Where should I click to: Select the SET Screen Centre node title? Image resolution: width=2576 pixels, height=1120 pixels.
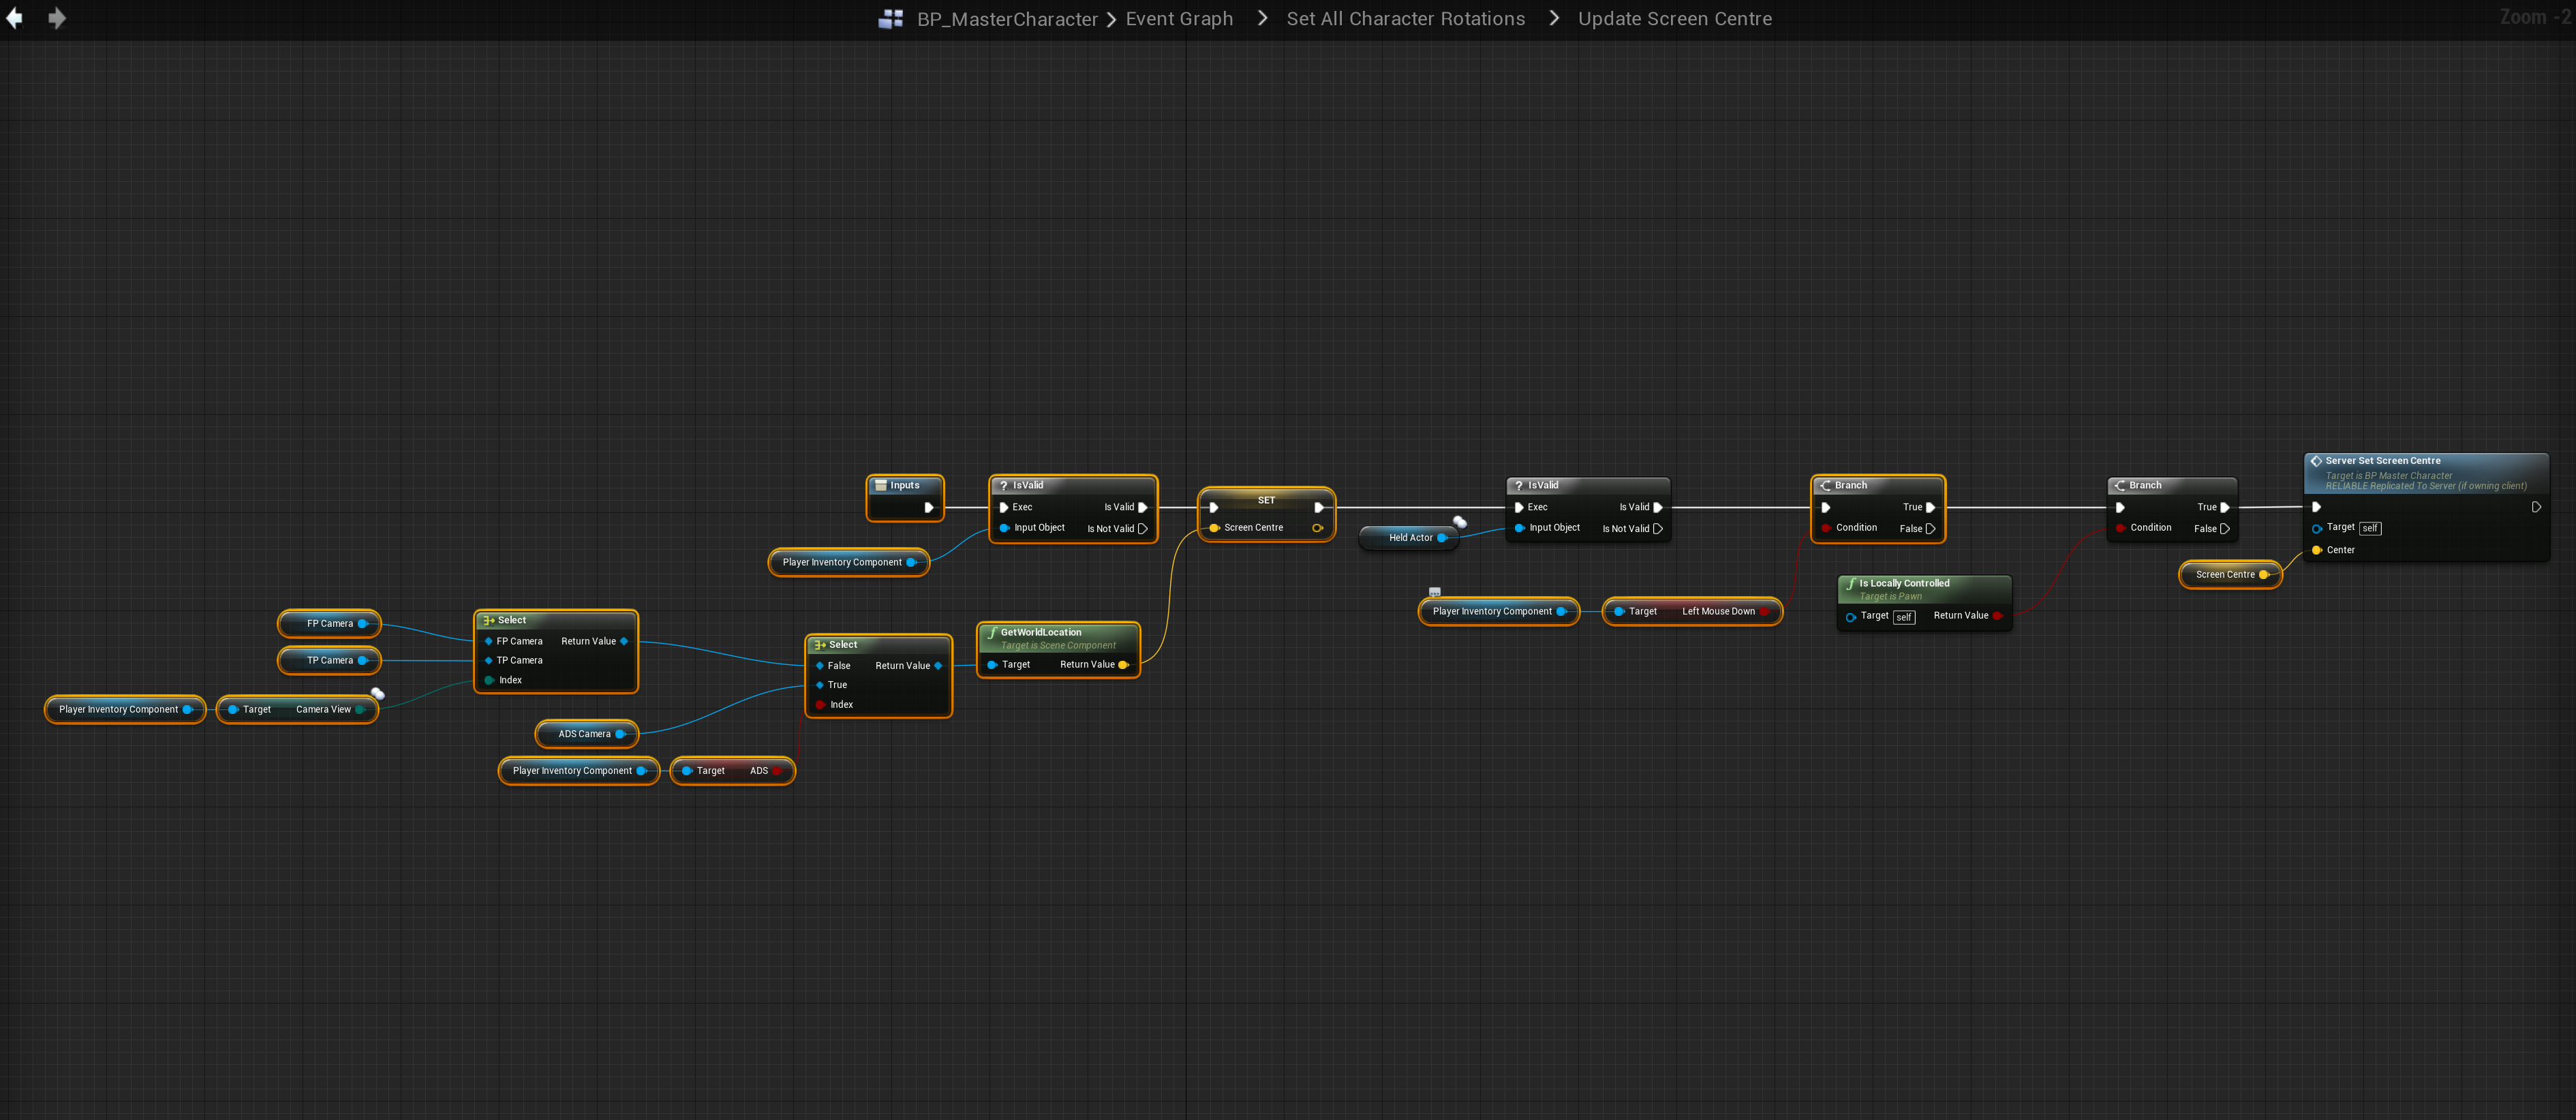pyautogui.click(x=1266, y=500)
